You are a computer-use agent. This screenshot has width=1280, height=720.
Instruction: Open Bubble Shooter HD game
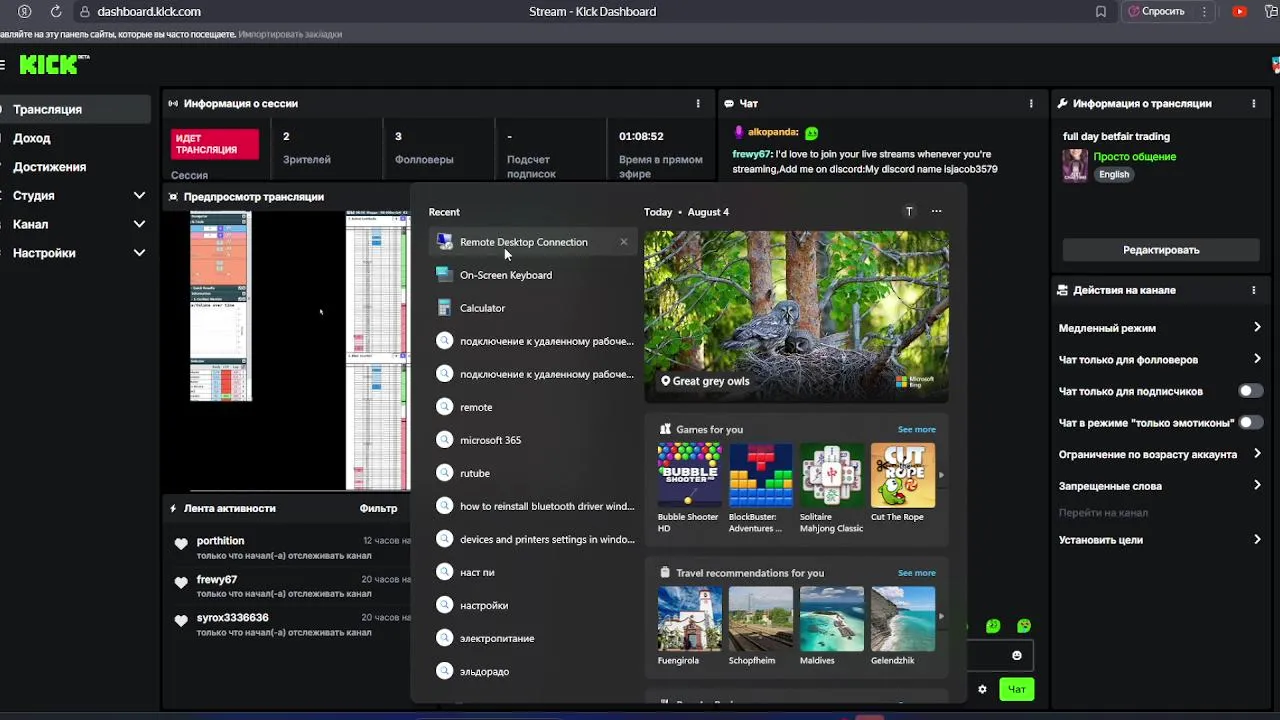pos(688,488)
